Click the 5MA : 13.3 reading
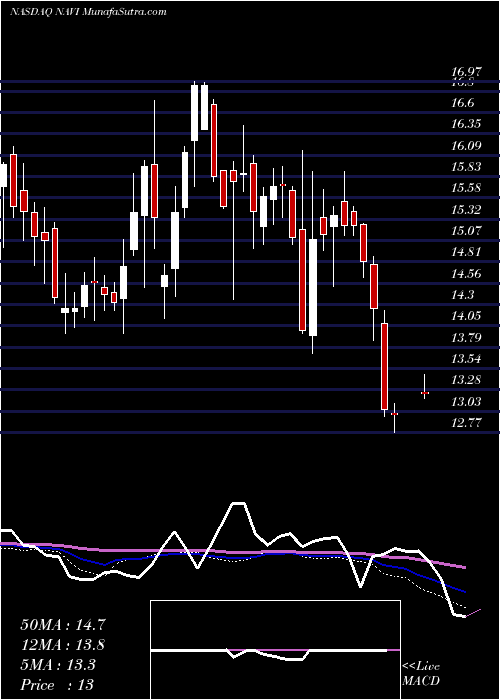The image size is (500, 700). (58, 665)
